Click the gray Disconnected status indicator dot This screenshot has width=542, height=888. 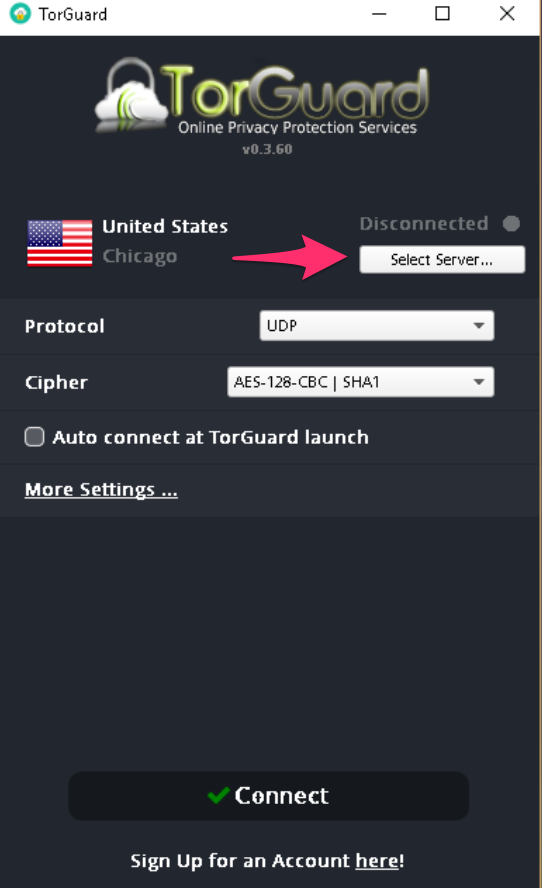coord(511,224)
